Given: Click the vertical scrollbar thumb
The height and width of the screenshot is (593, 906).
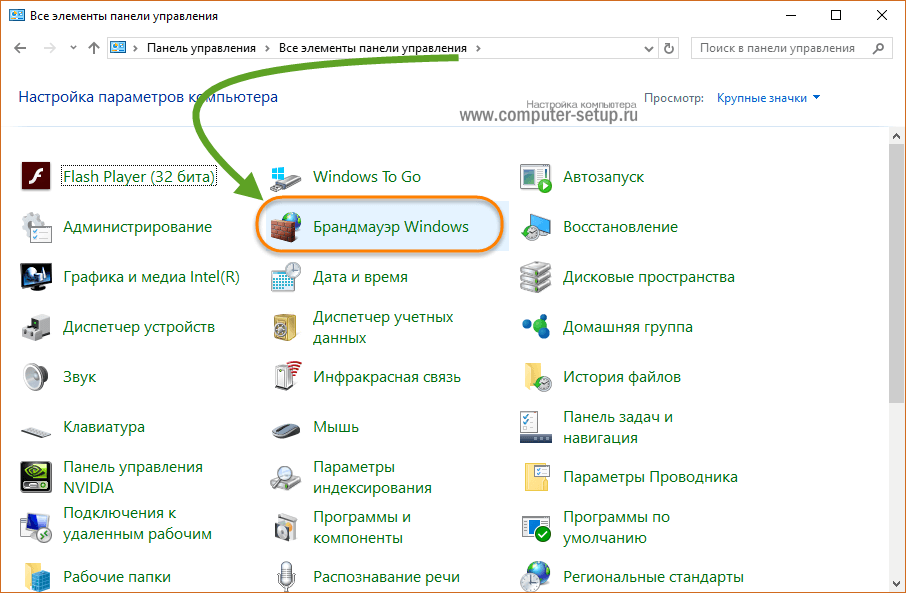Looking at the screenshot, I should coord(896,273).
